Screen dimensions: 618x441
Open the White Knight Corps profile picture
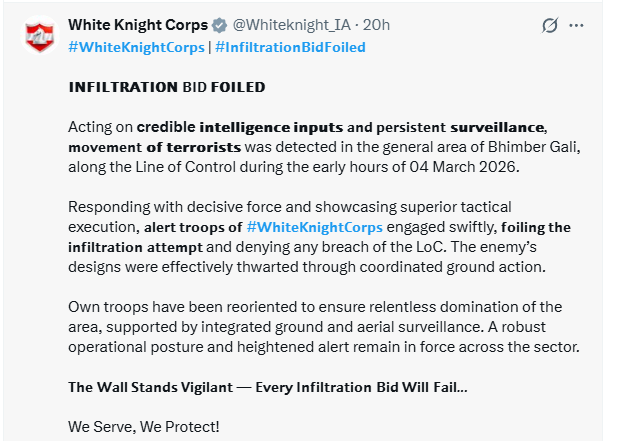[39, 35]
